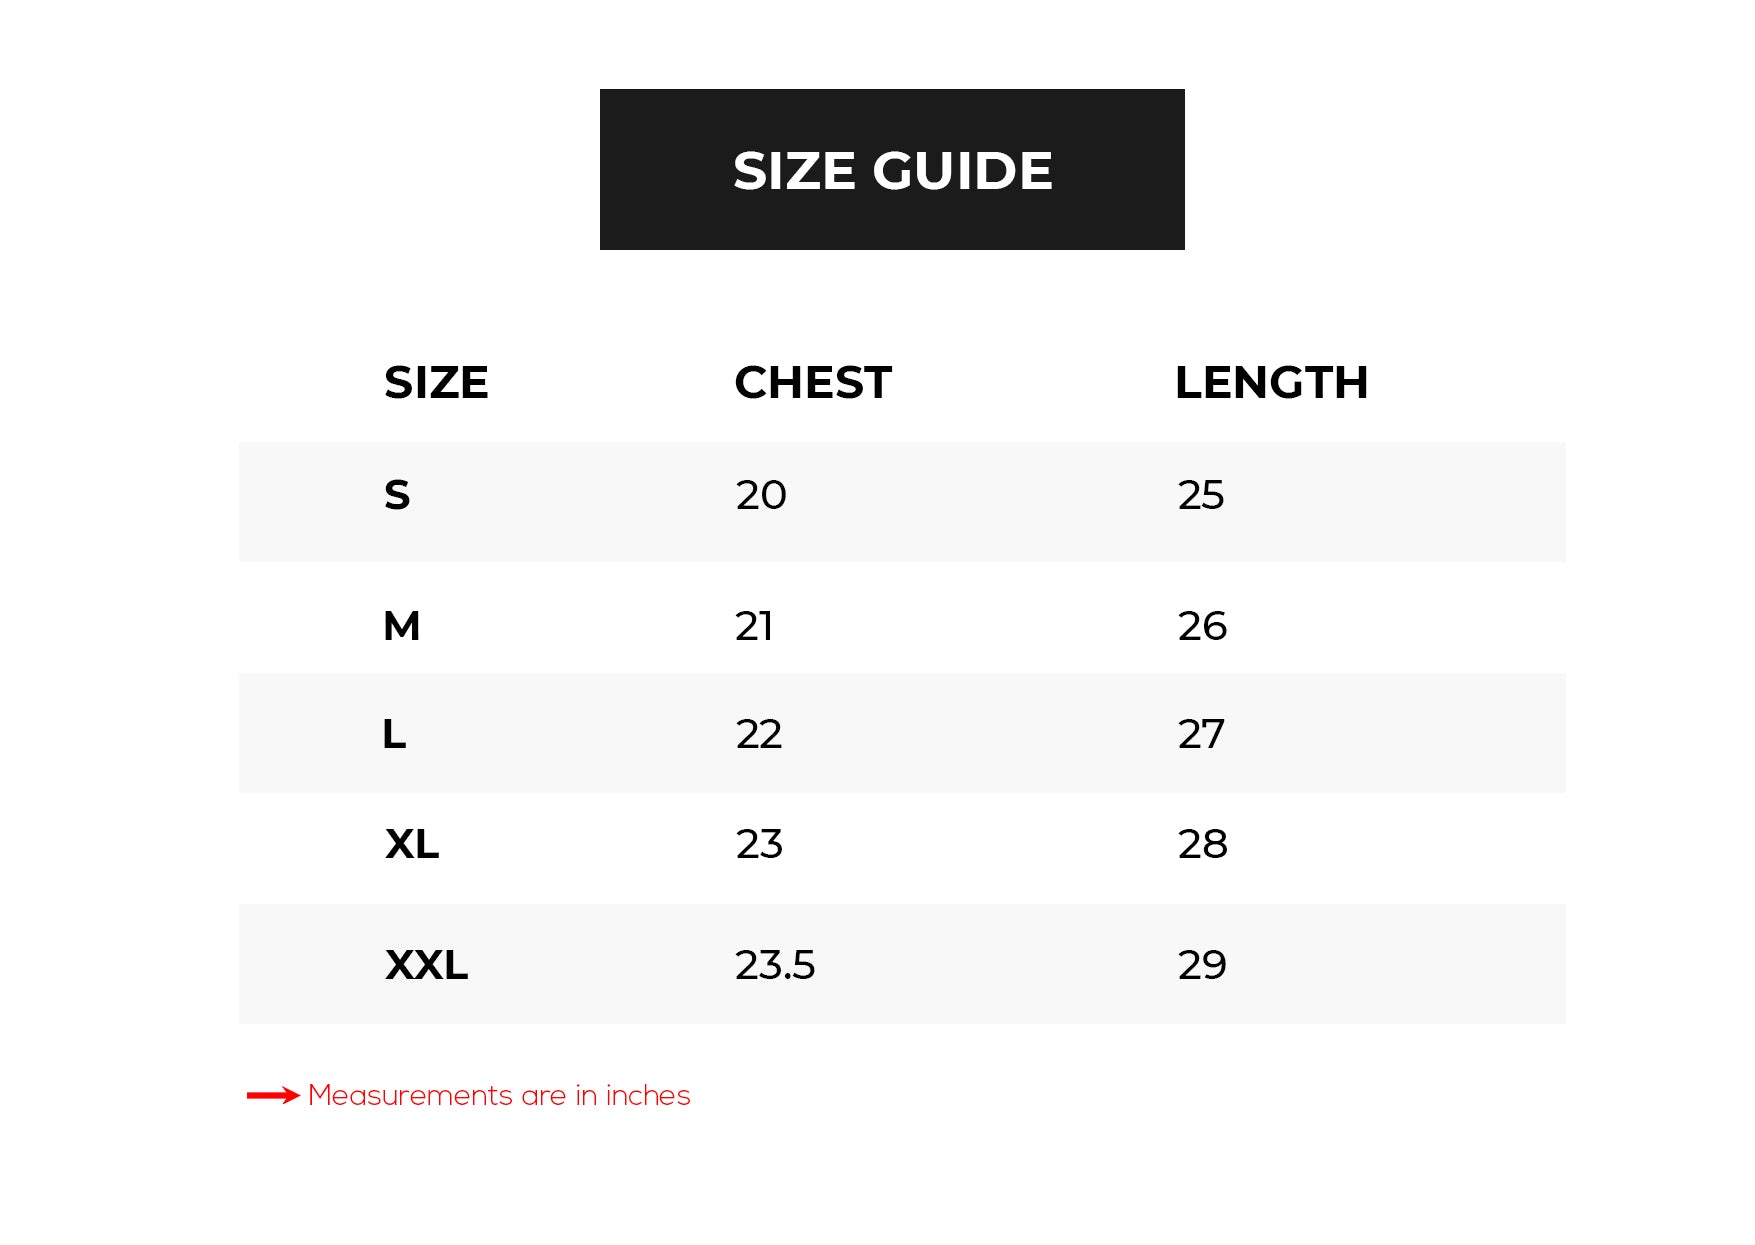Select the SIZE column header
1755x1245 pixels.
click(436, 383)
